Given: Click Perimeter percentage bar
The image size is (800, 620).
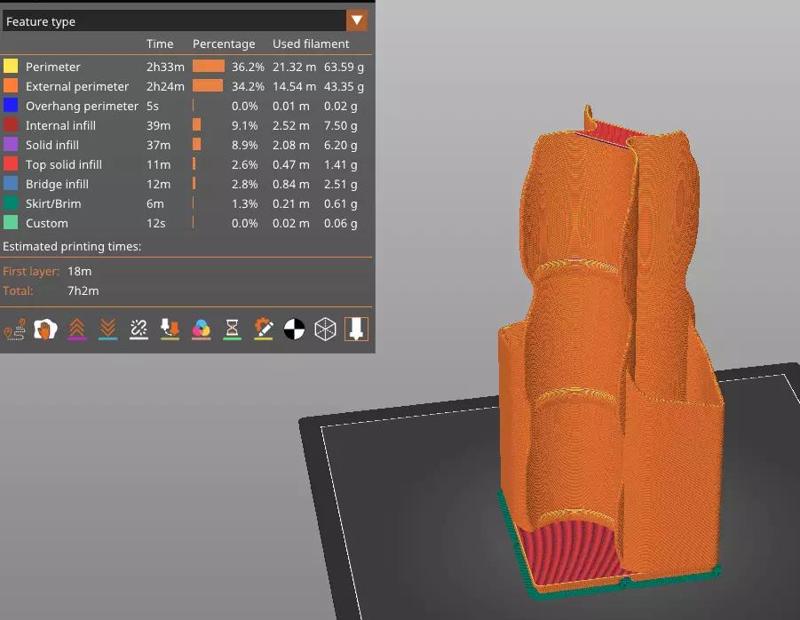Looking at the screenshot, I should [208, 66].
